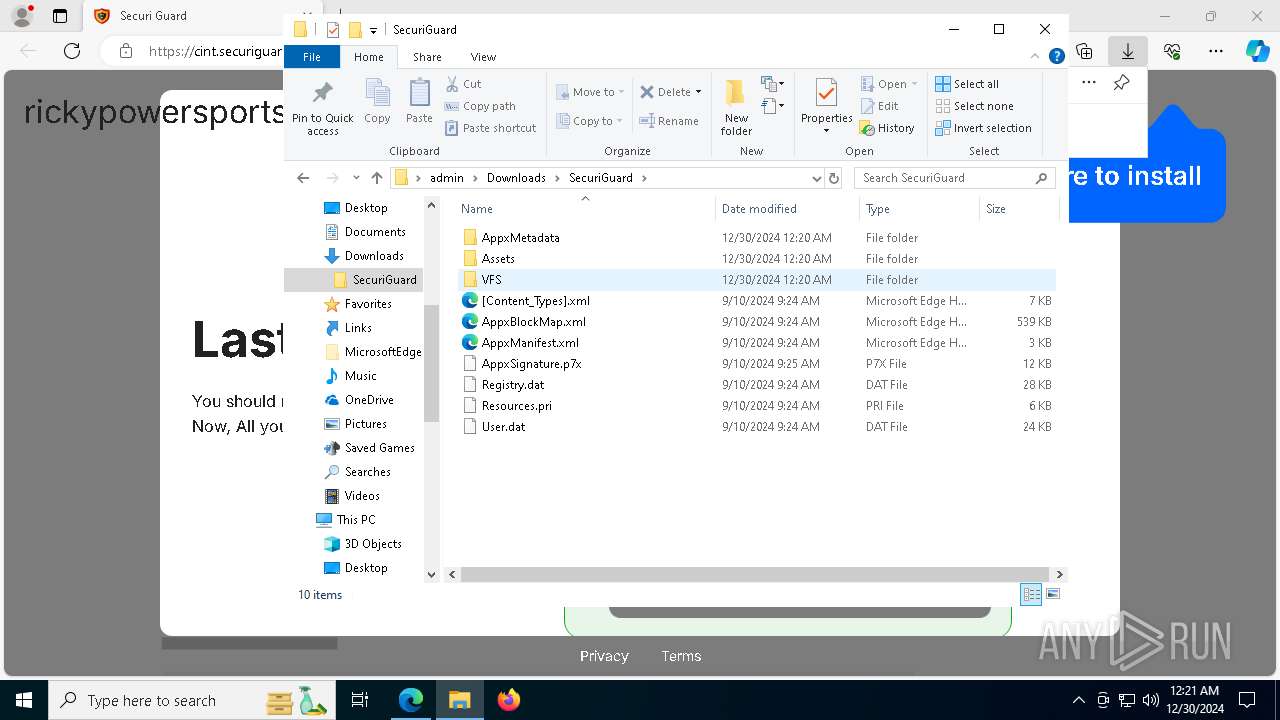Click the Privacy link on webpage
This screenshot has height=720, width=1280.
coord(604,656)
